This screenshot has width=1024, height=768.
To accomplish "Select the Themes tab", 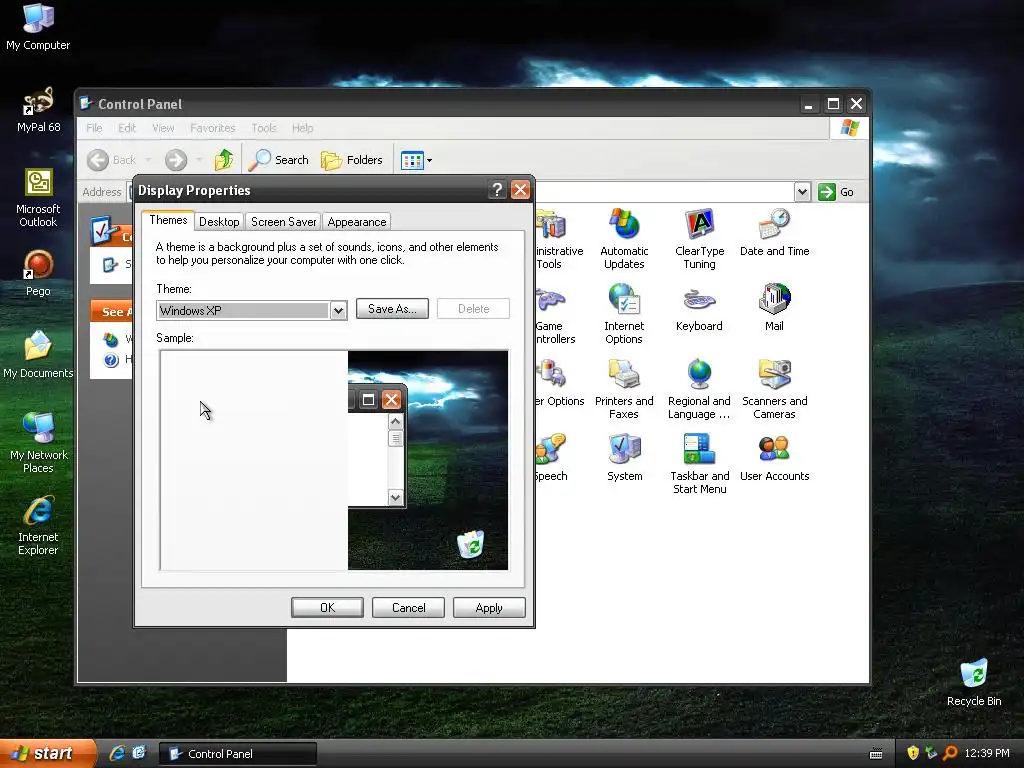I will [x=168, y=220].
